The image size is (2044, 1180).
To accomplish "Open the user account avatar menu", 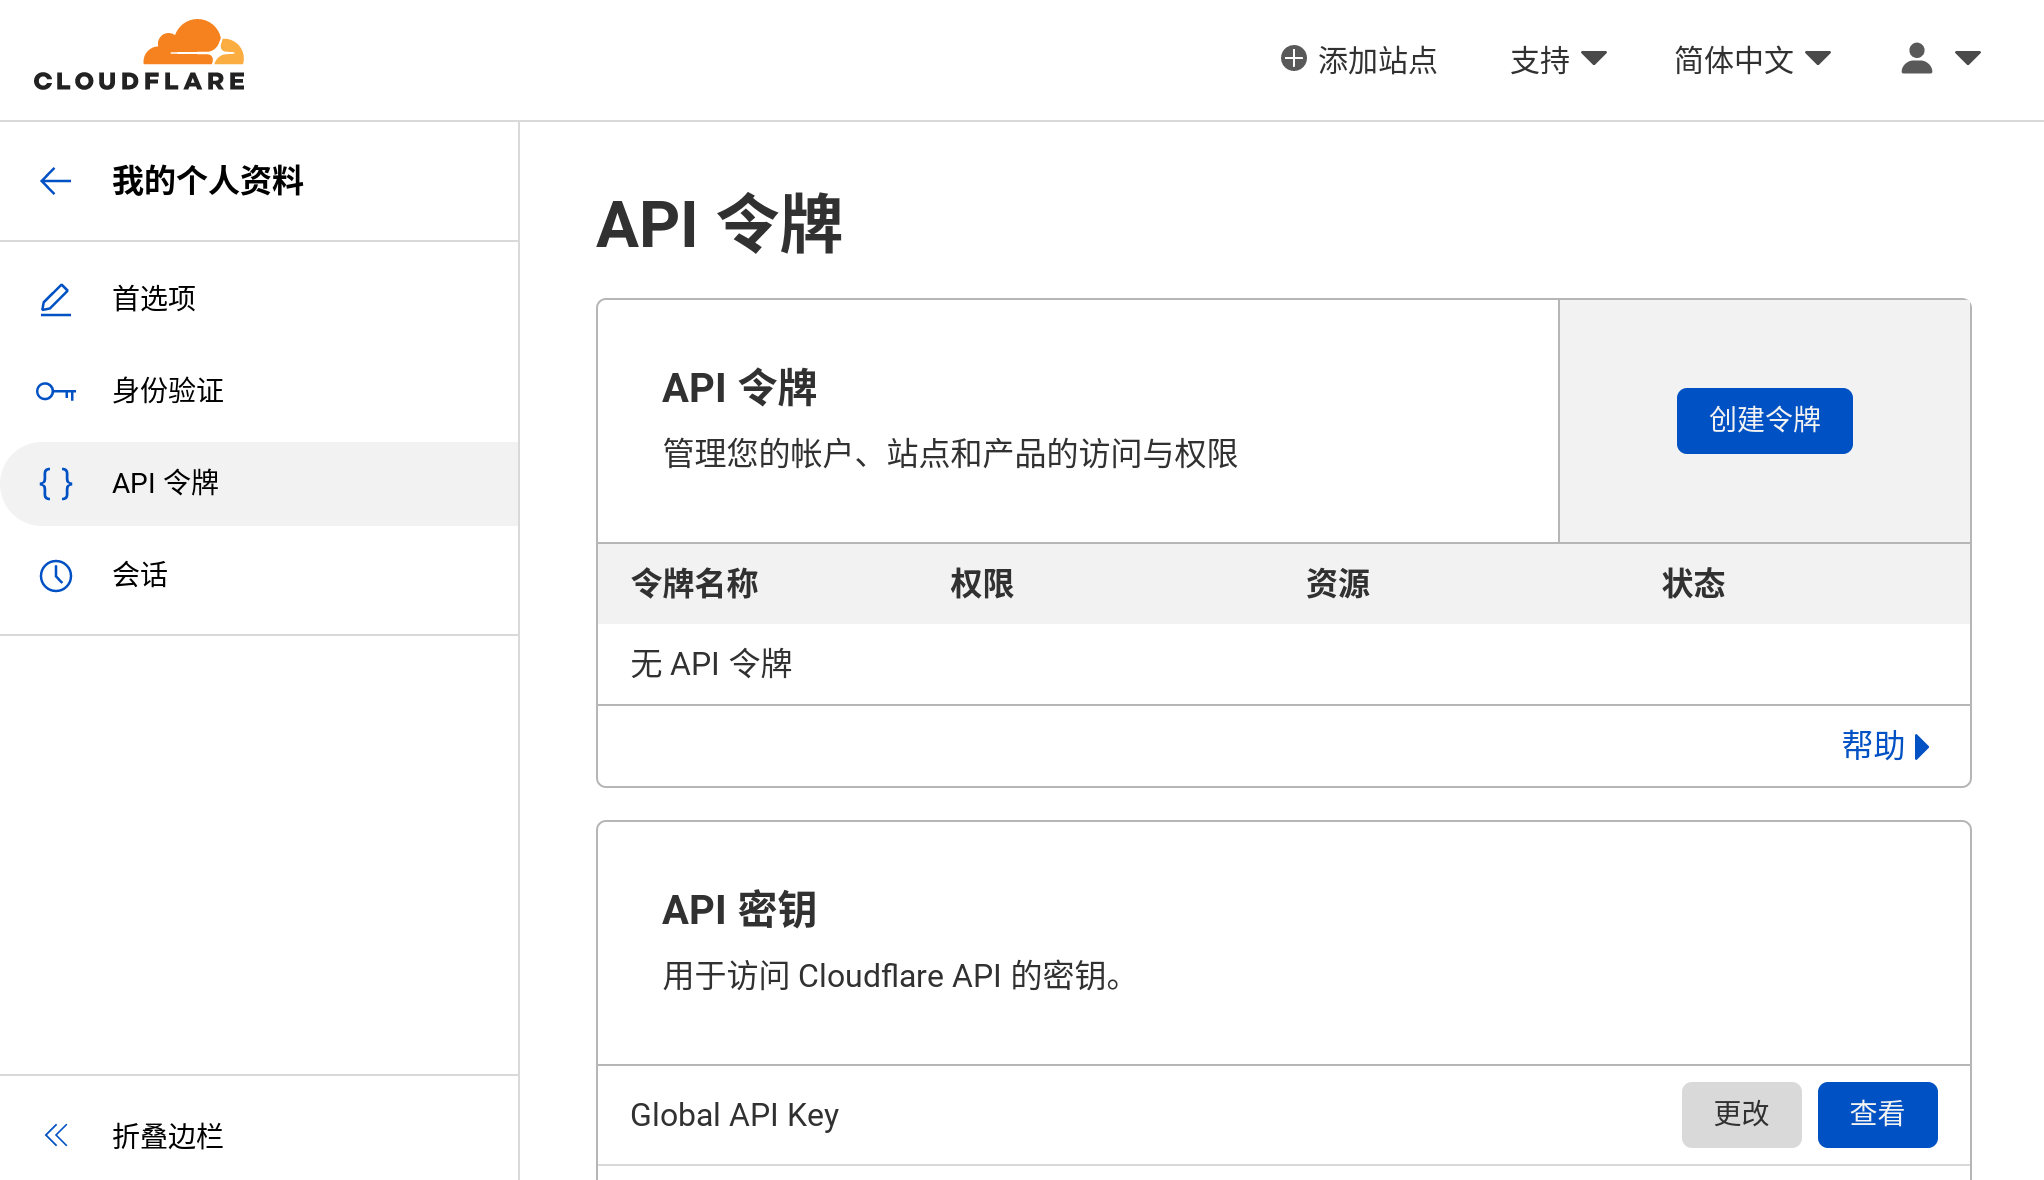I will point(1916,59).
